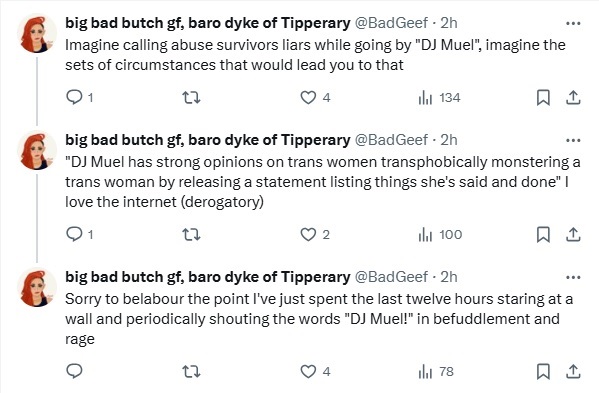Bookmark the first tweet
This screenshot has width=599, height=393.
click(543, 98)
